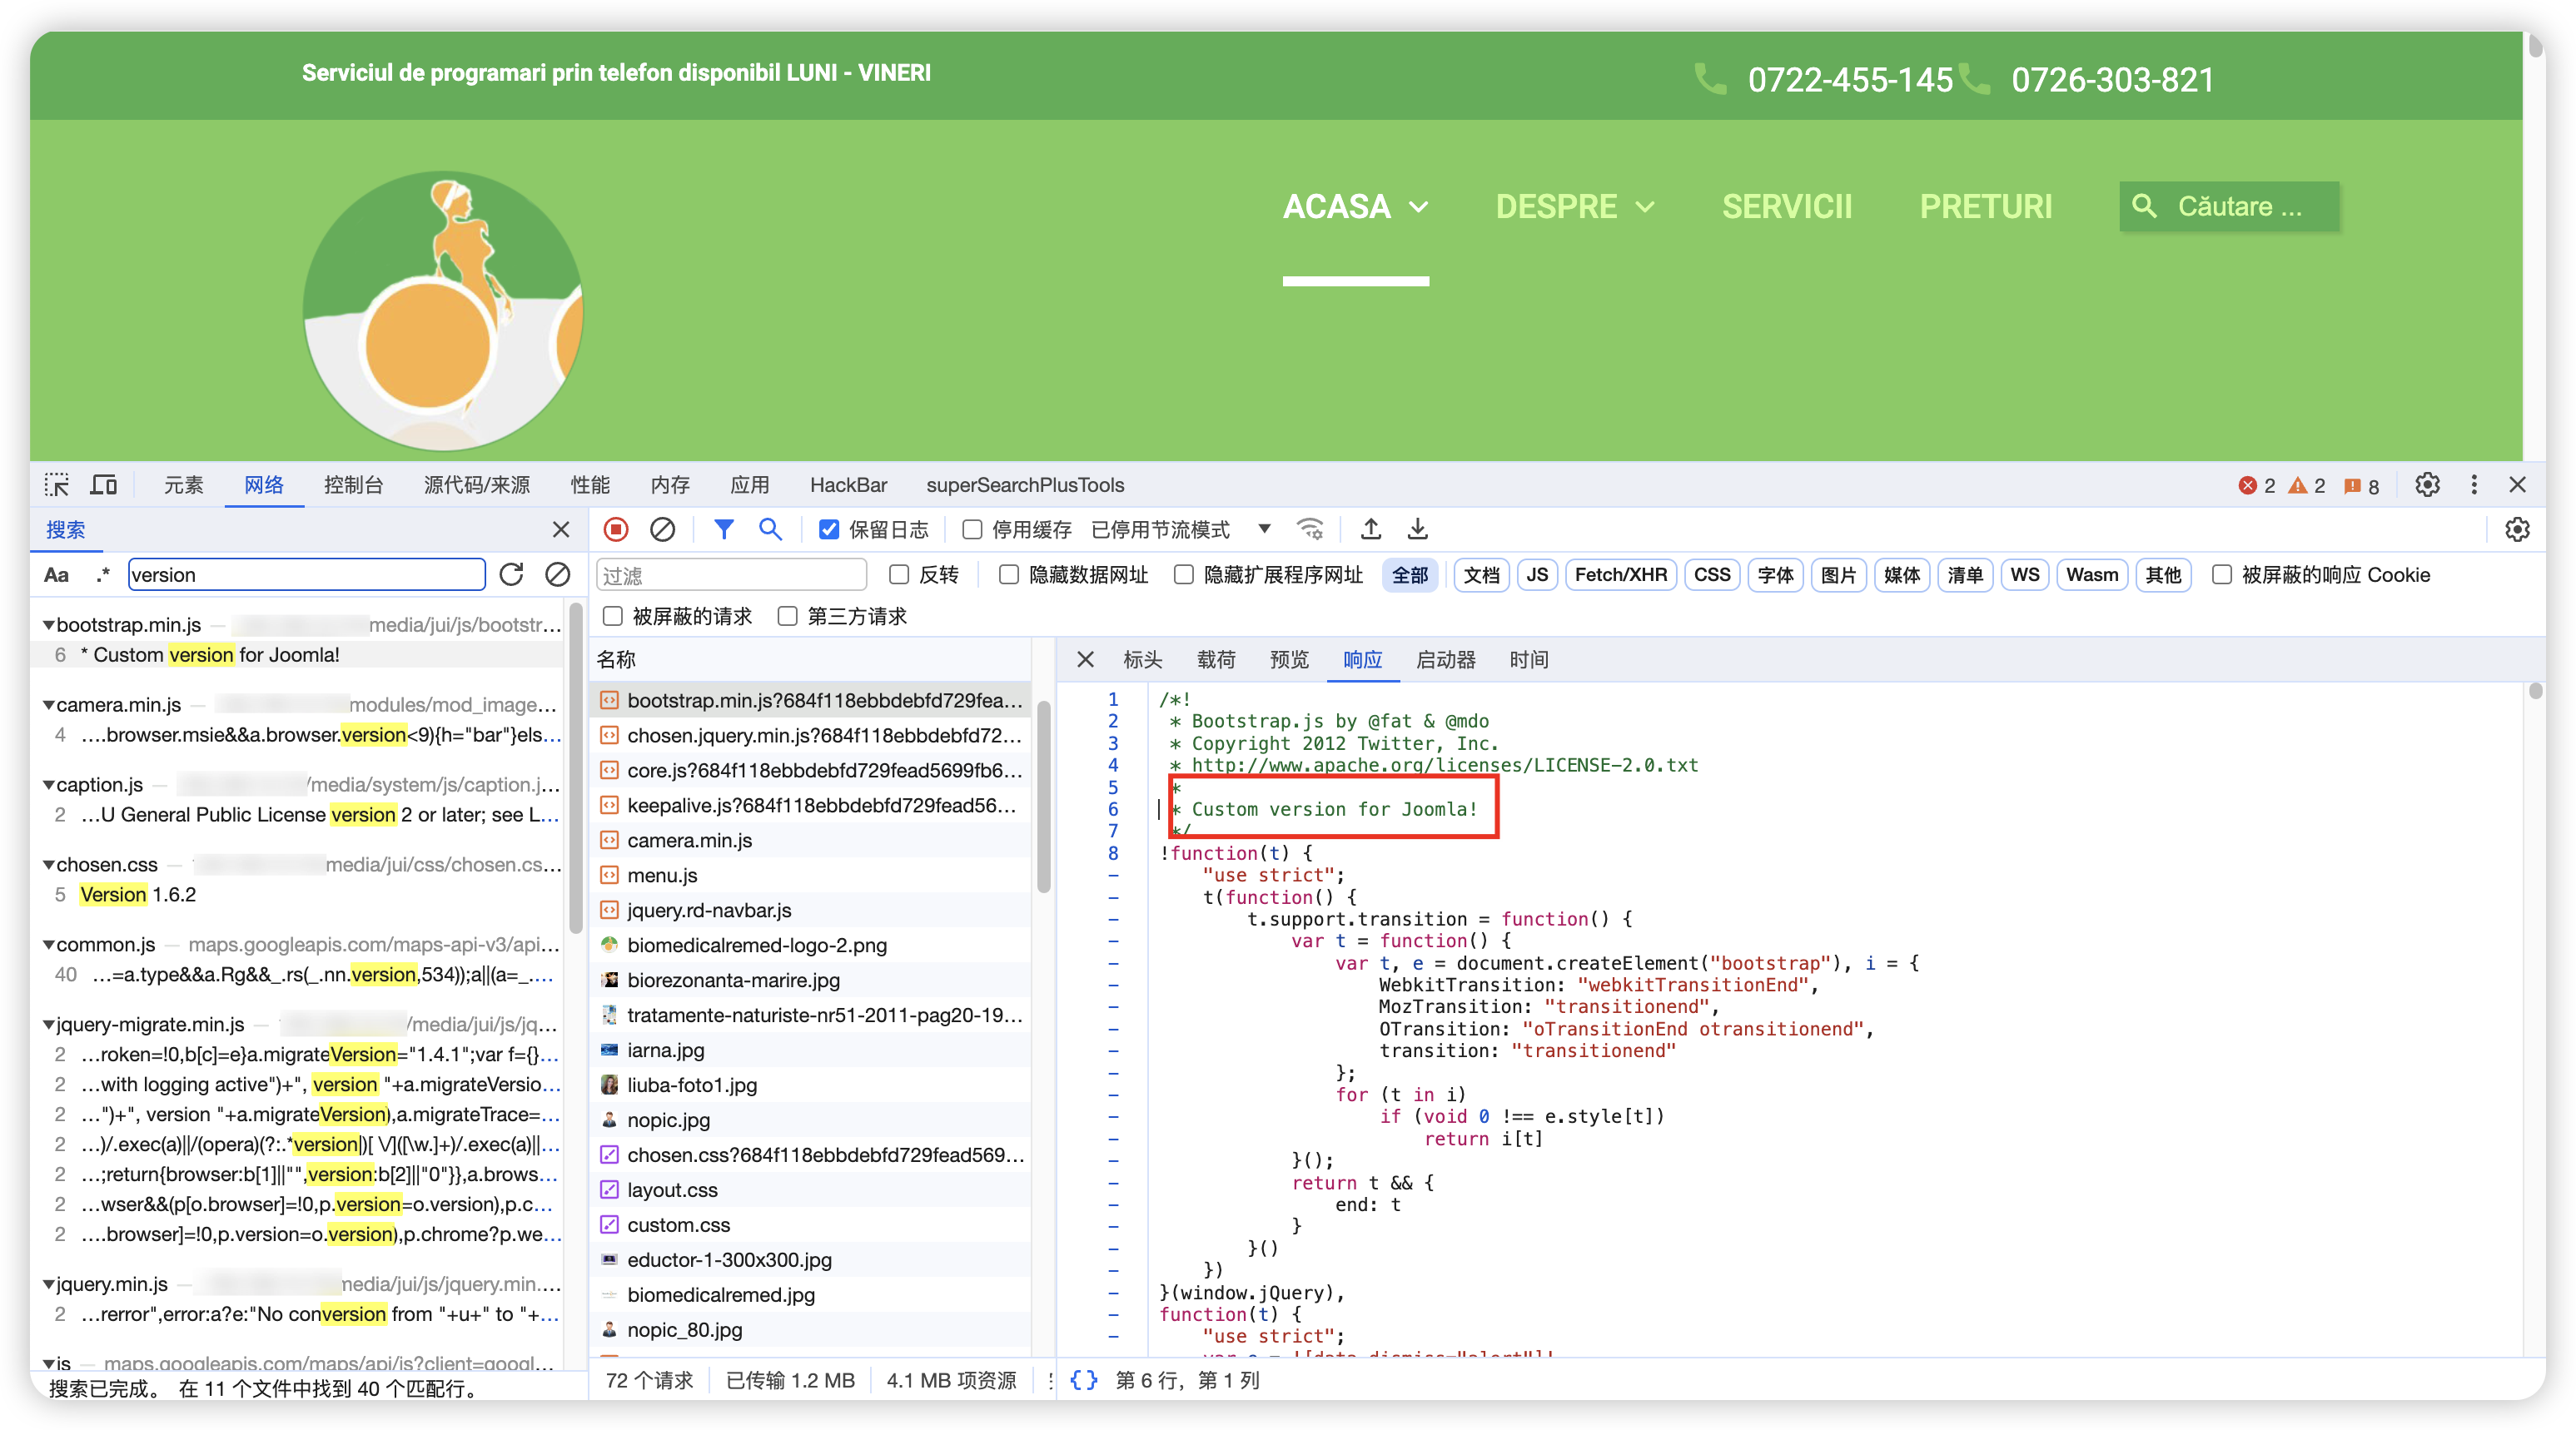Screen dimensions: 2576x1430
Task: Collapse caption.js search result group
Action: coord(48,785)
